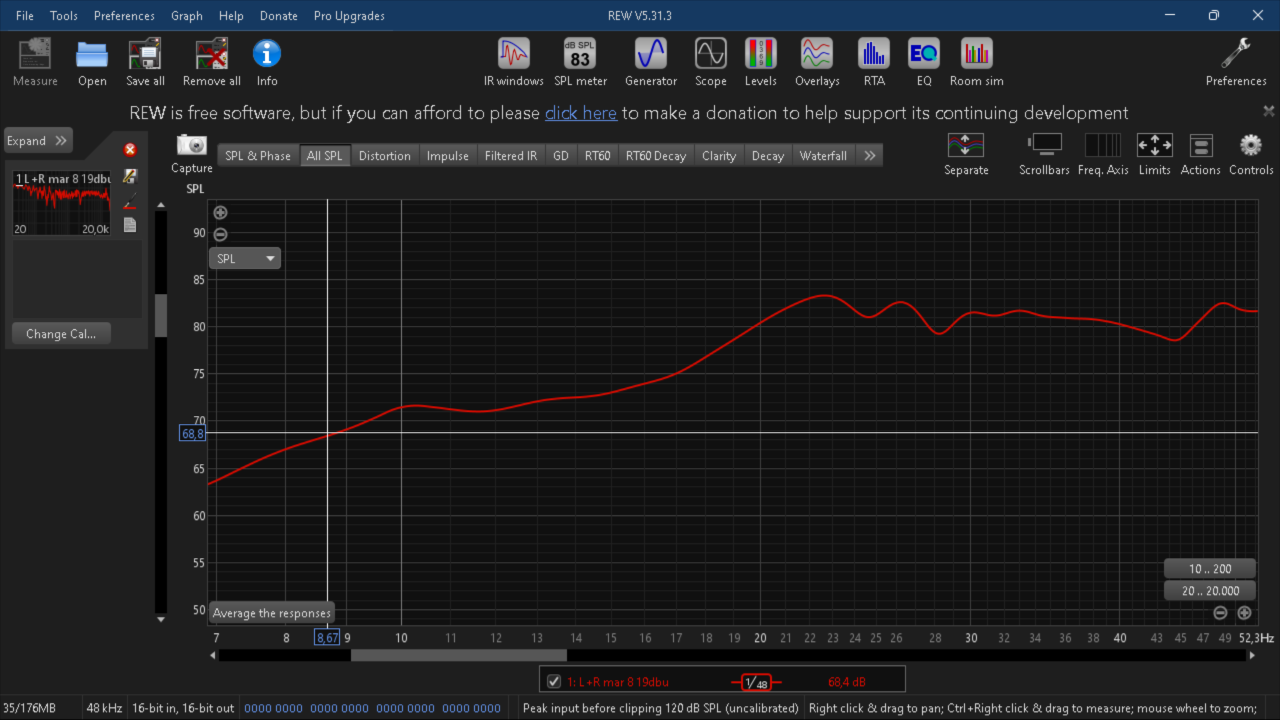Open graph Actions menu
The width and height of the screenshot is (1280, 720).
coord(1200,154)
